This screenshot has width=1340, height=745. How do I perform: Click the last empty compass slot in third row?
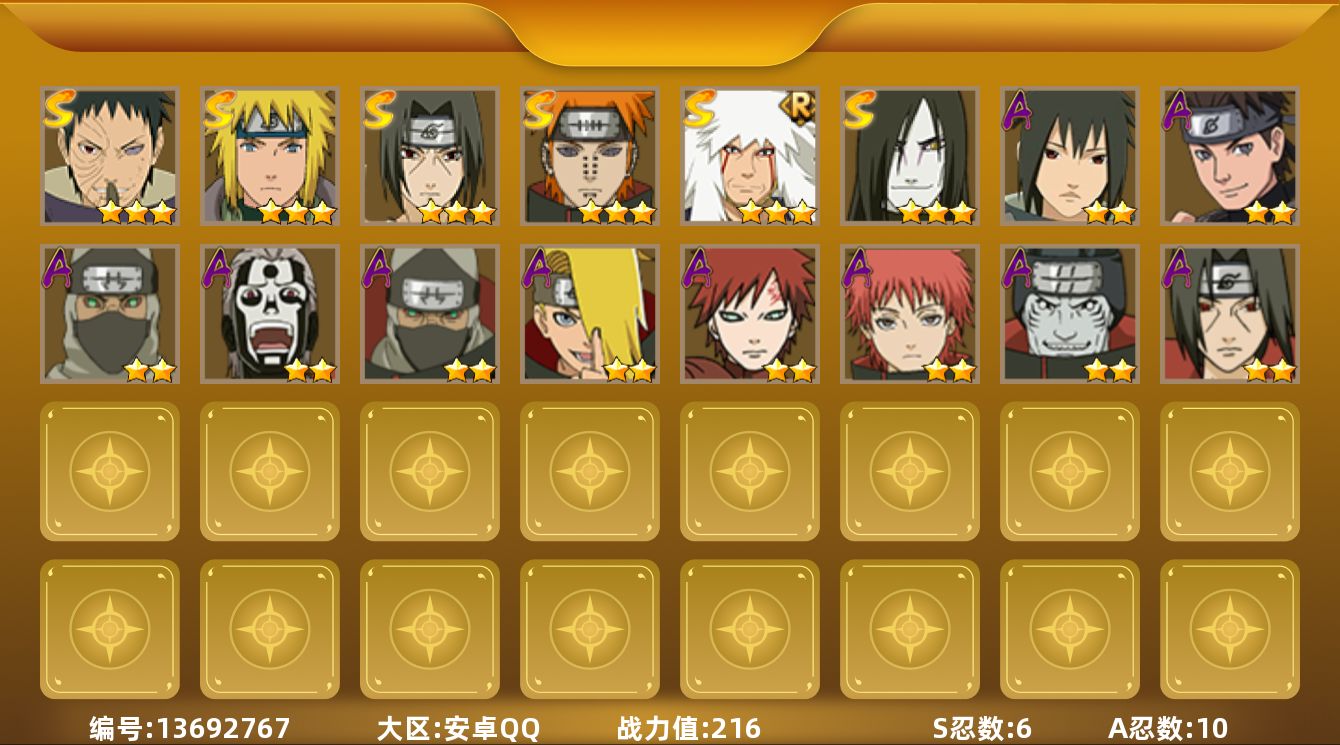point(1230,471)
